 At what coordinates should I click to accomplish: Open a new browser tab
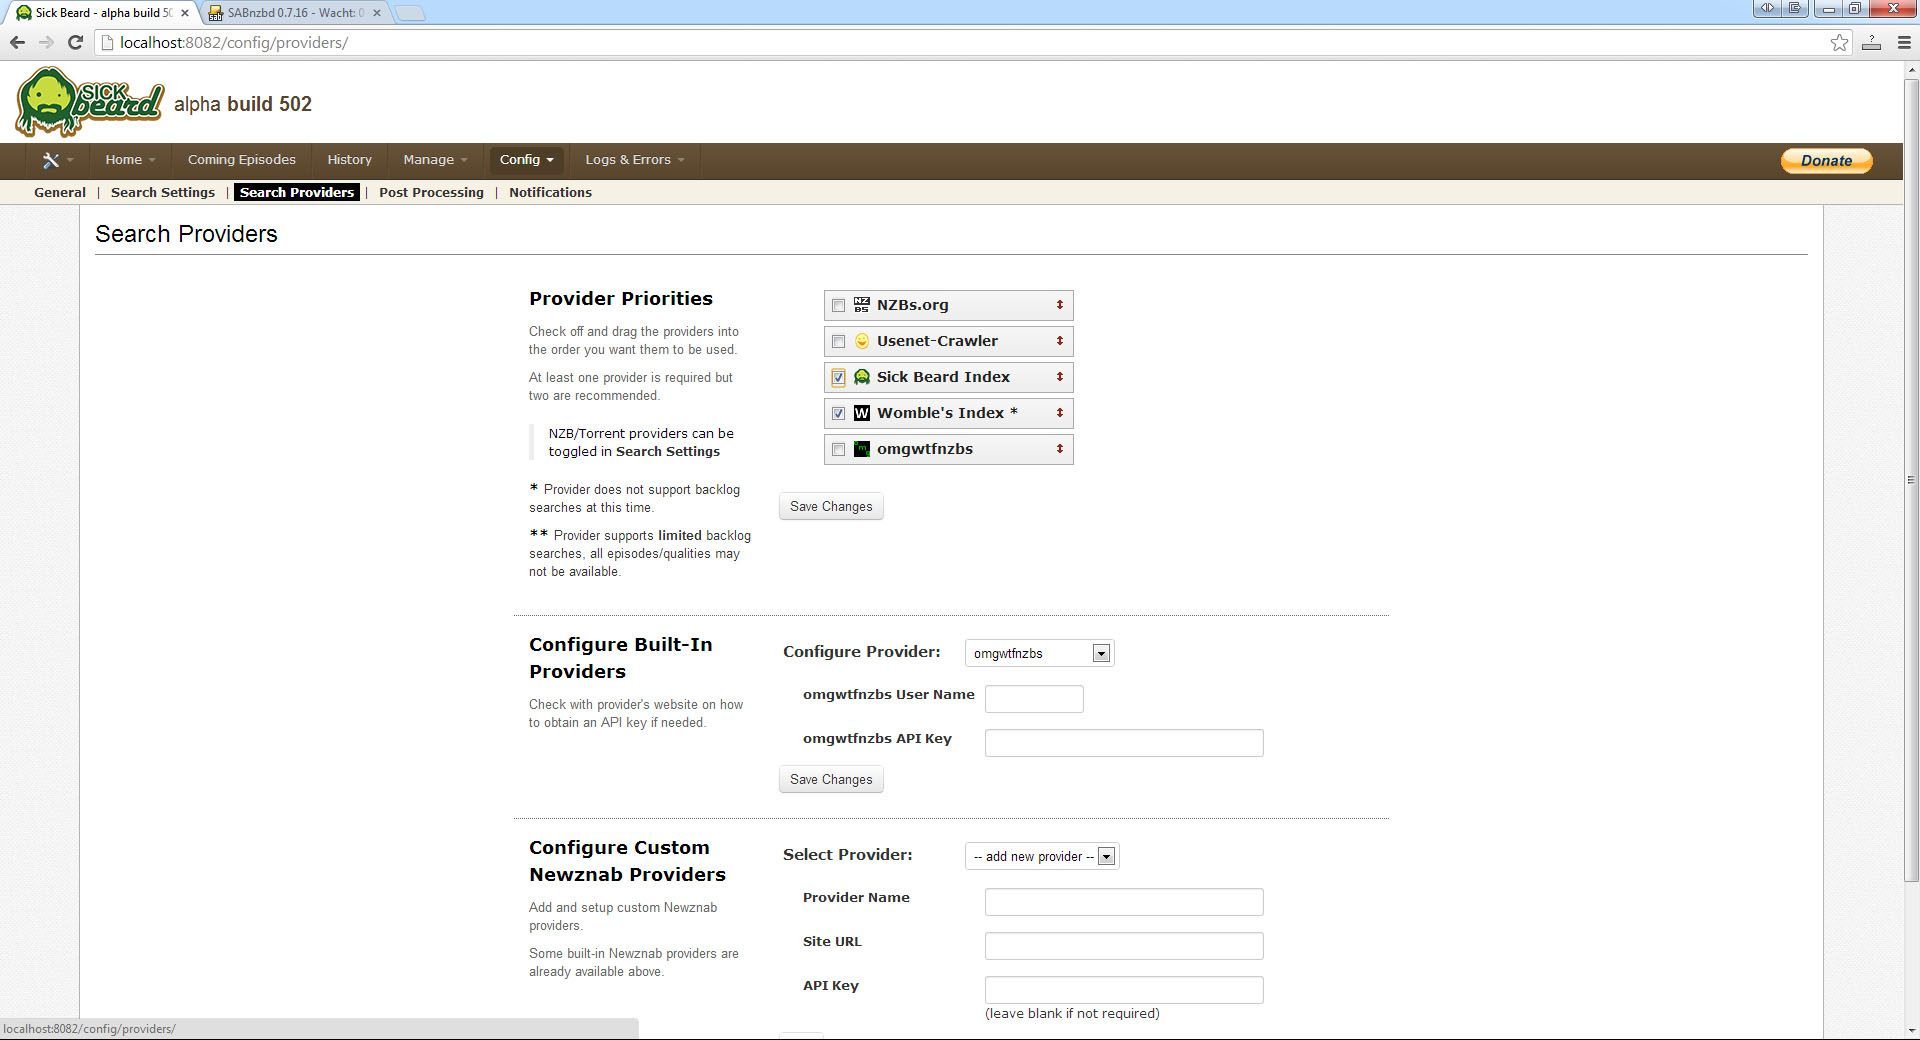[x=410, y=13]
